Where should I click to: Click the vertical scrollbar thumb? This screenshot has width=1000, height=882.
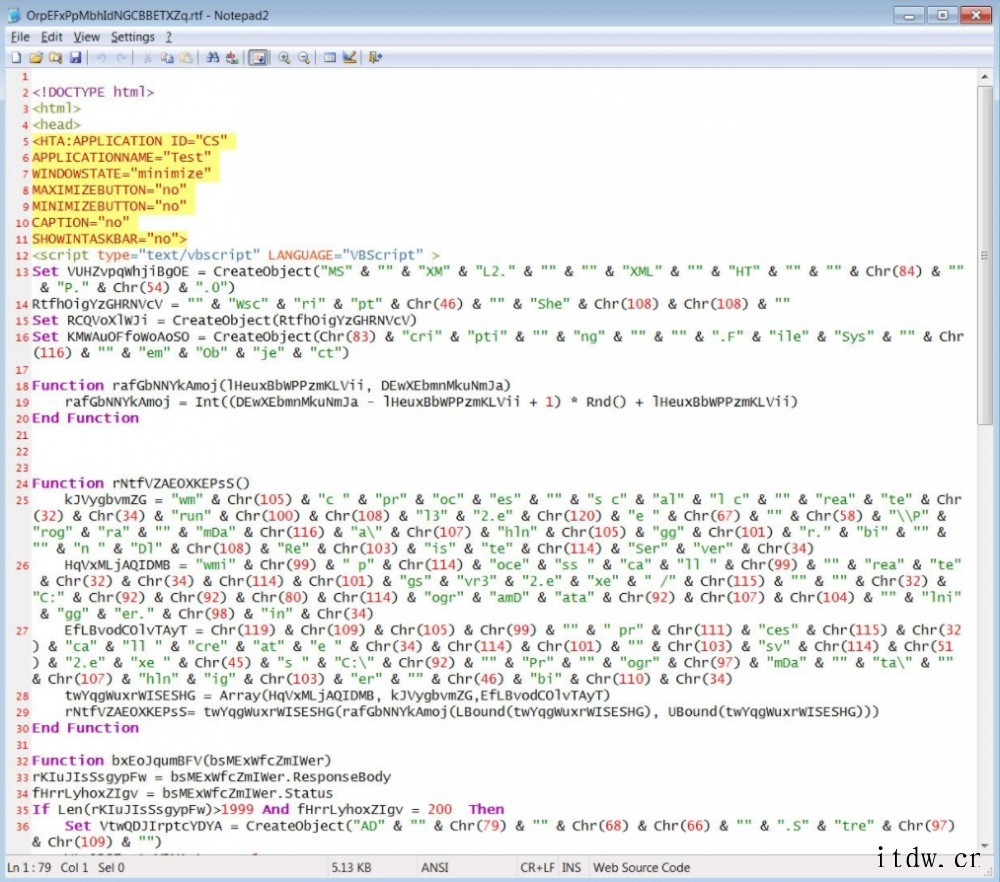click(x=984, y=255)
